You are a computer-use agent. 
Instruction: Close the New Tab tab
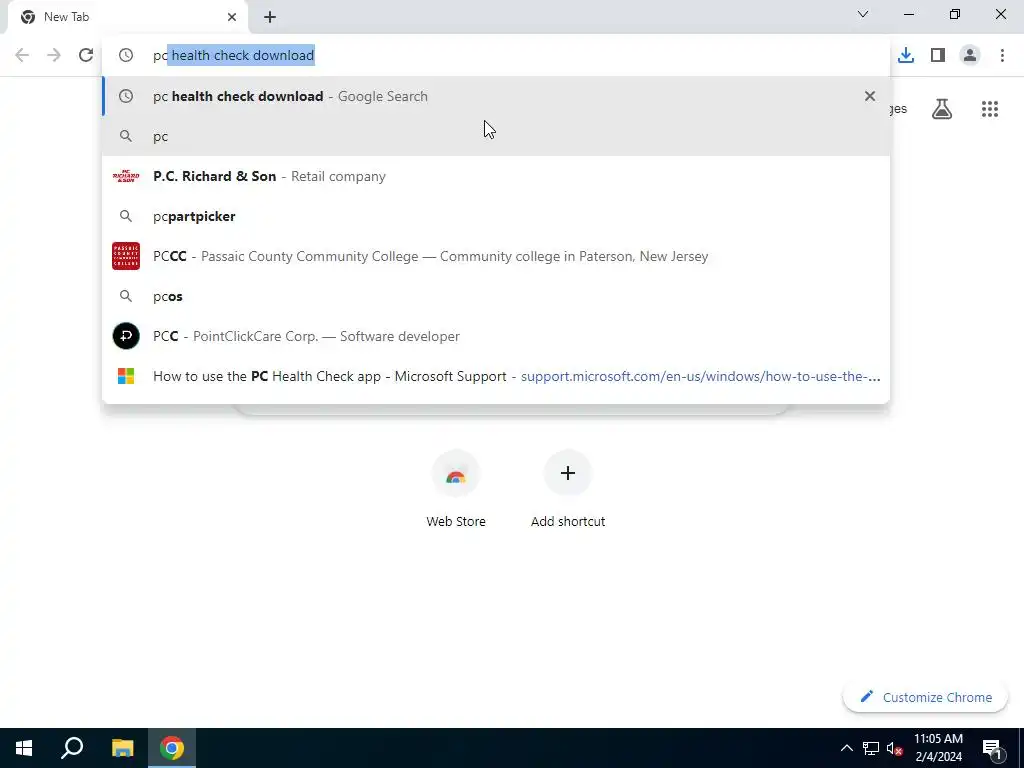pos(232,17)
